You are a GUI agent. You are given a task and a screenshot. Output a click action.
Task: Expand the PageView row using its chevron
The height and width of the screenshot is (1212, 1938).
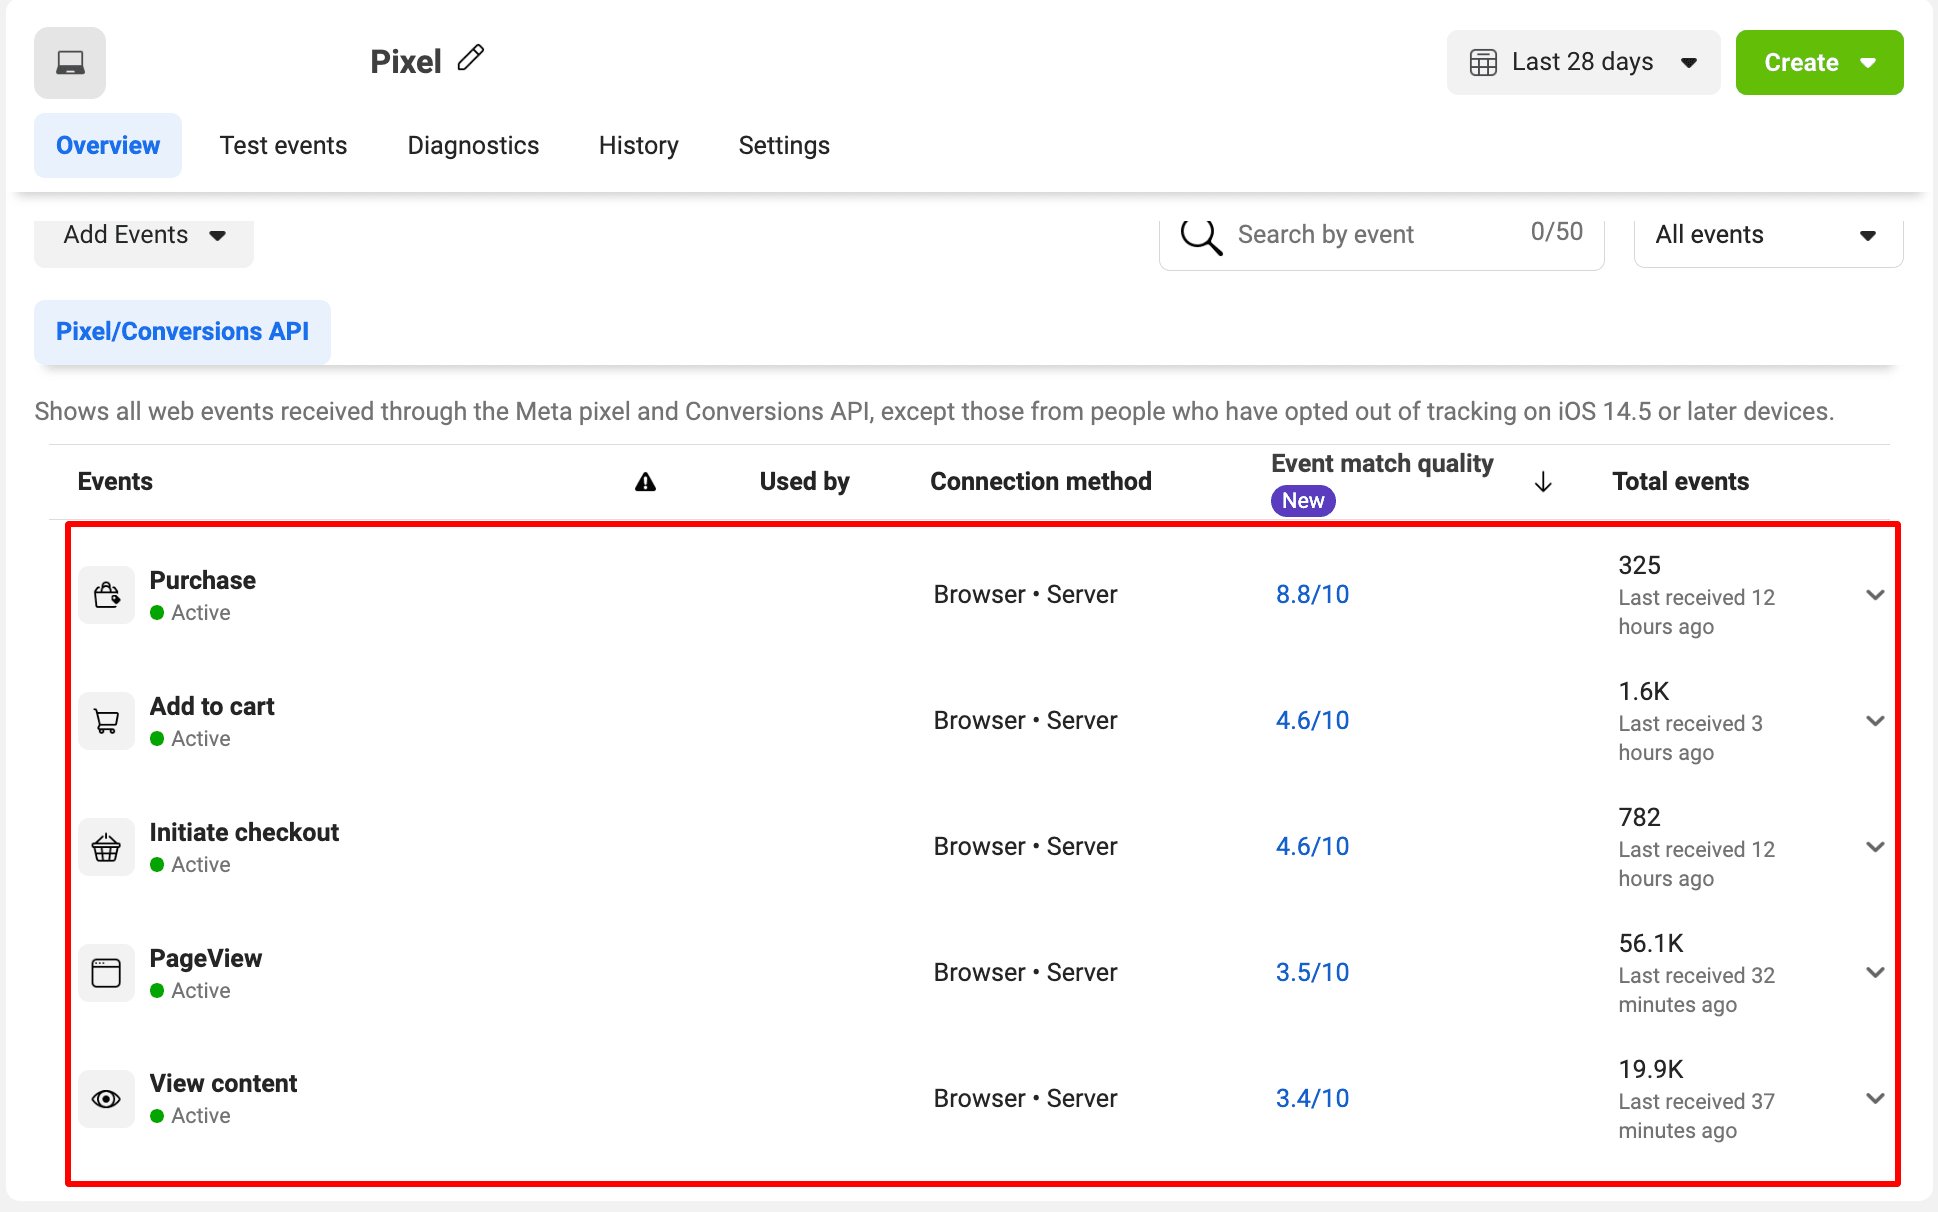(1874, 972)
